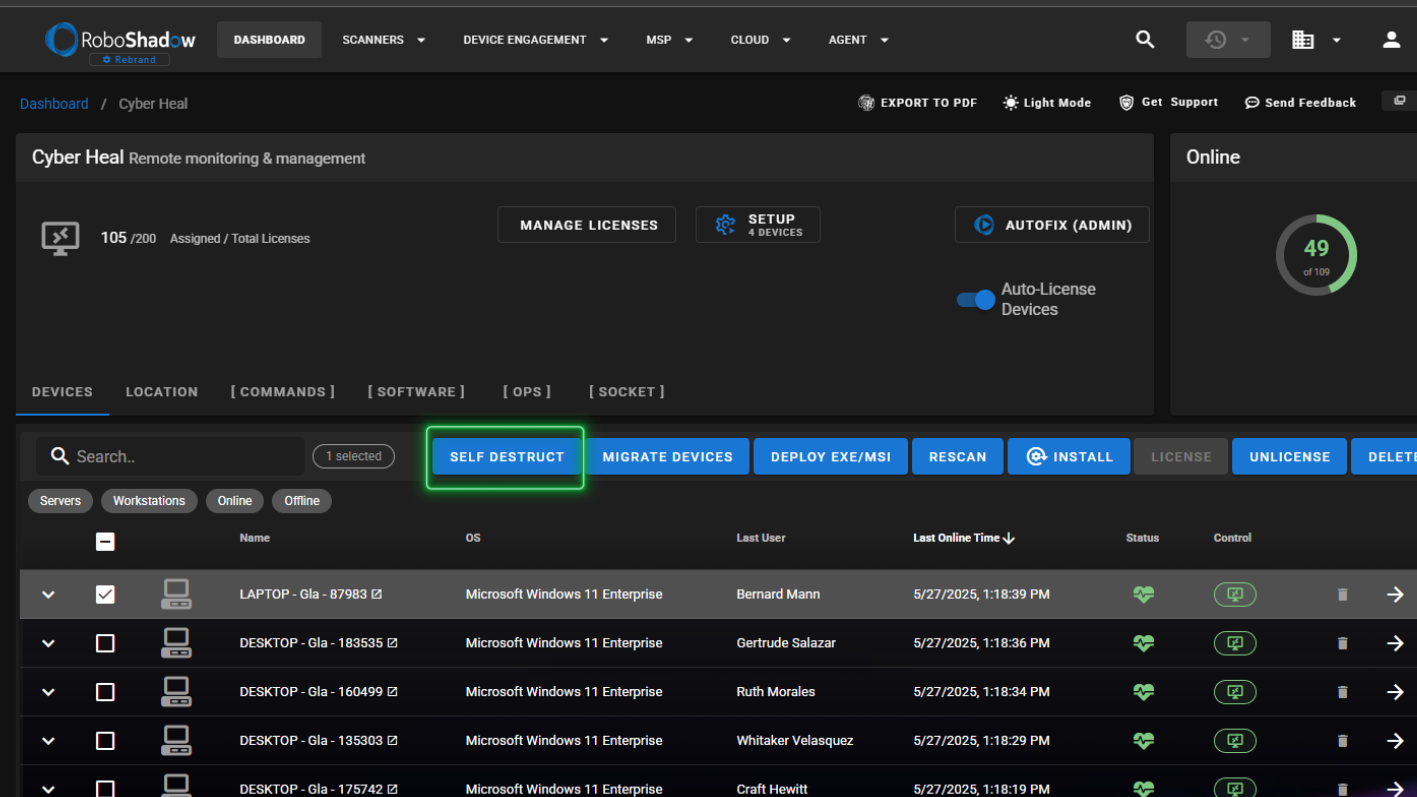1417x797 pixels.
Task: Delete DESKTOP - Gla - 160499 via trash icon
Action: coord(1343,693)
